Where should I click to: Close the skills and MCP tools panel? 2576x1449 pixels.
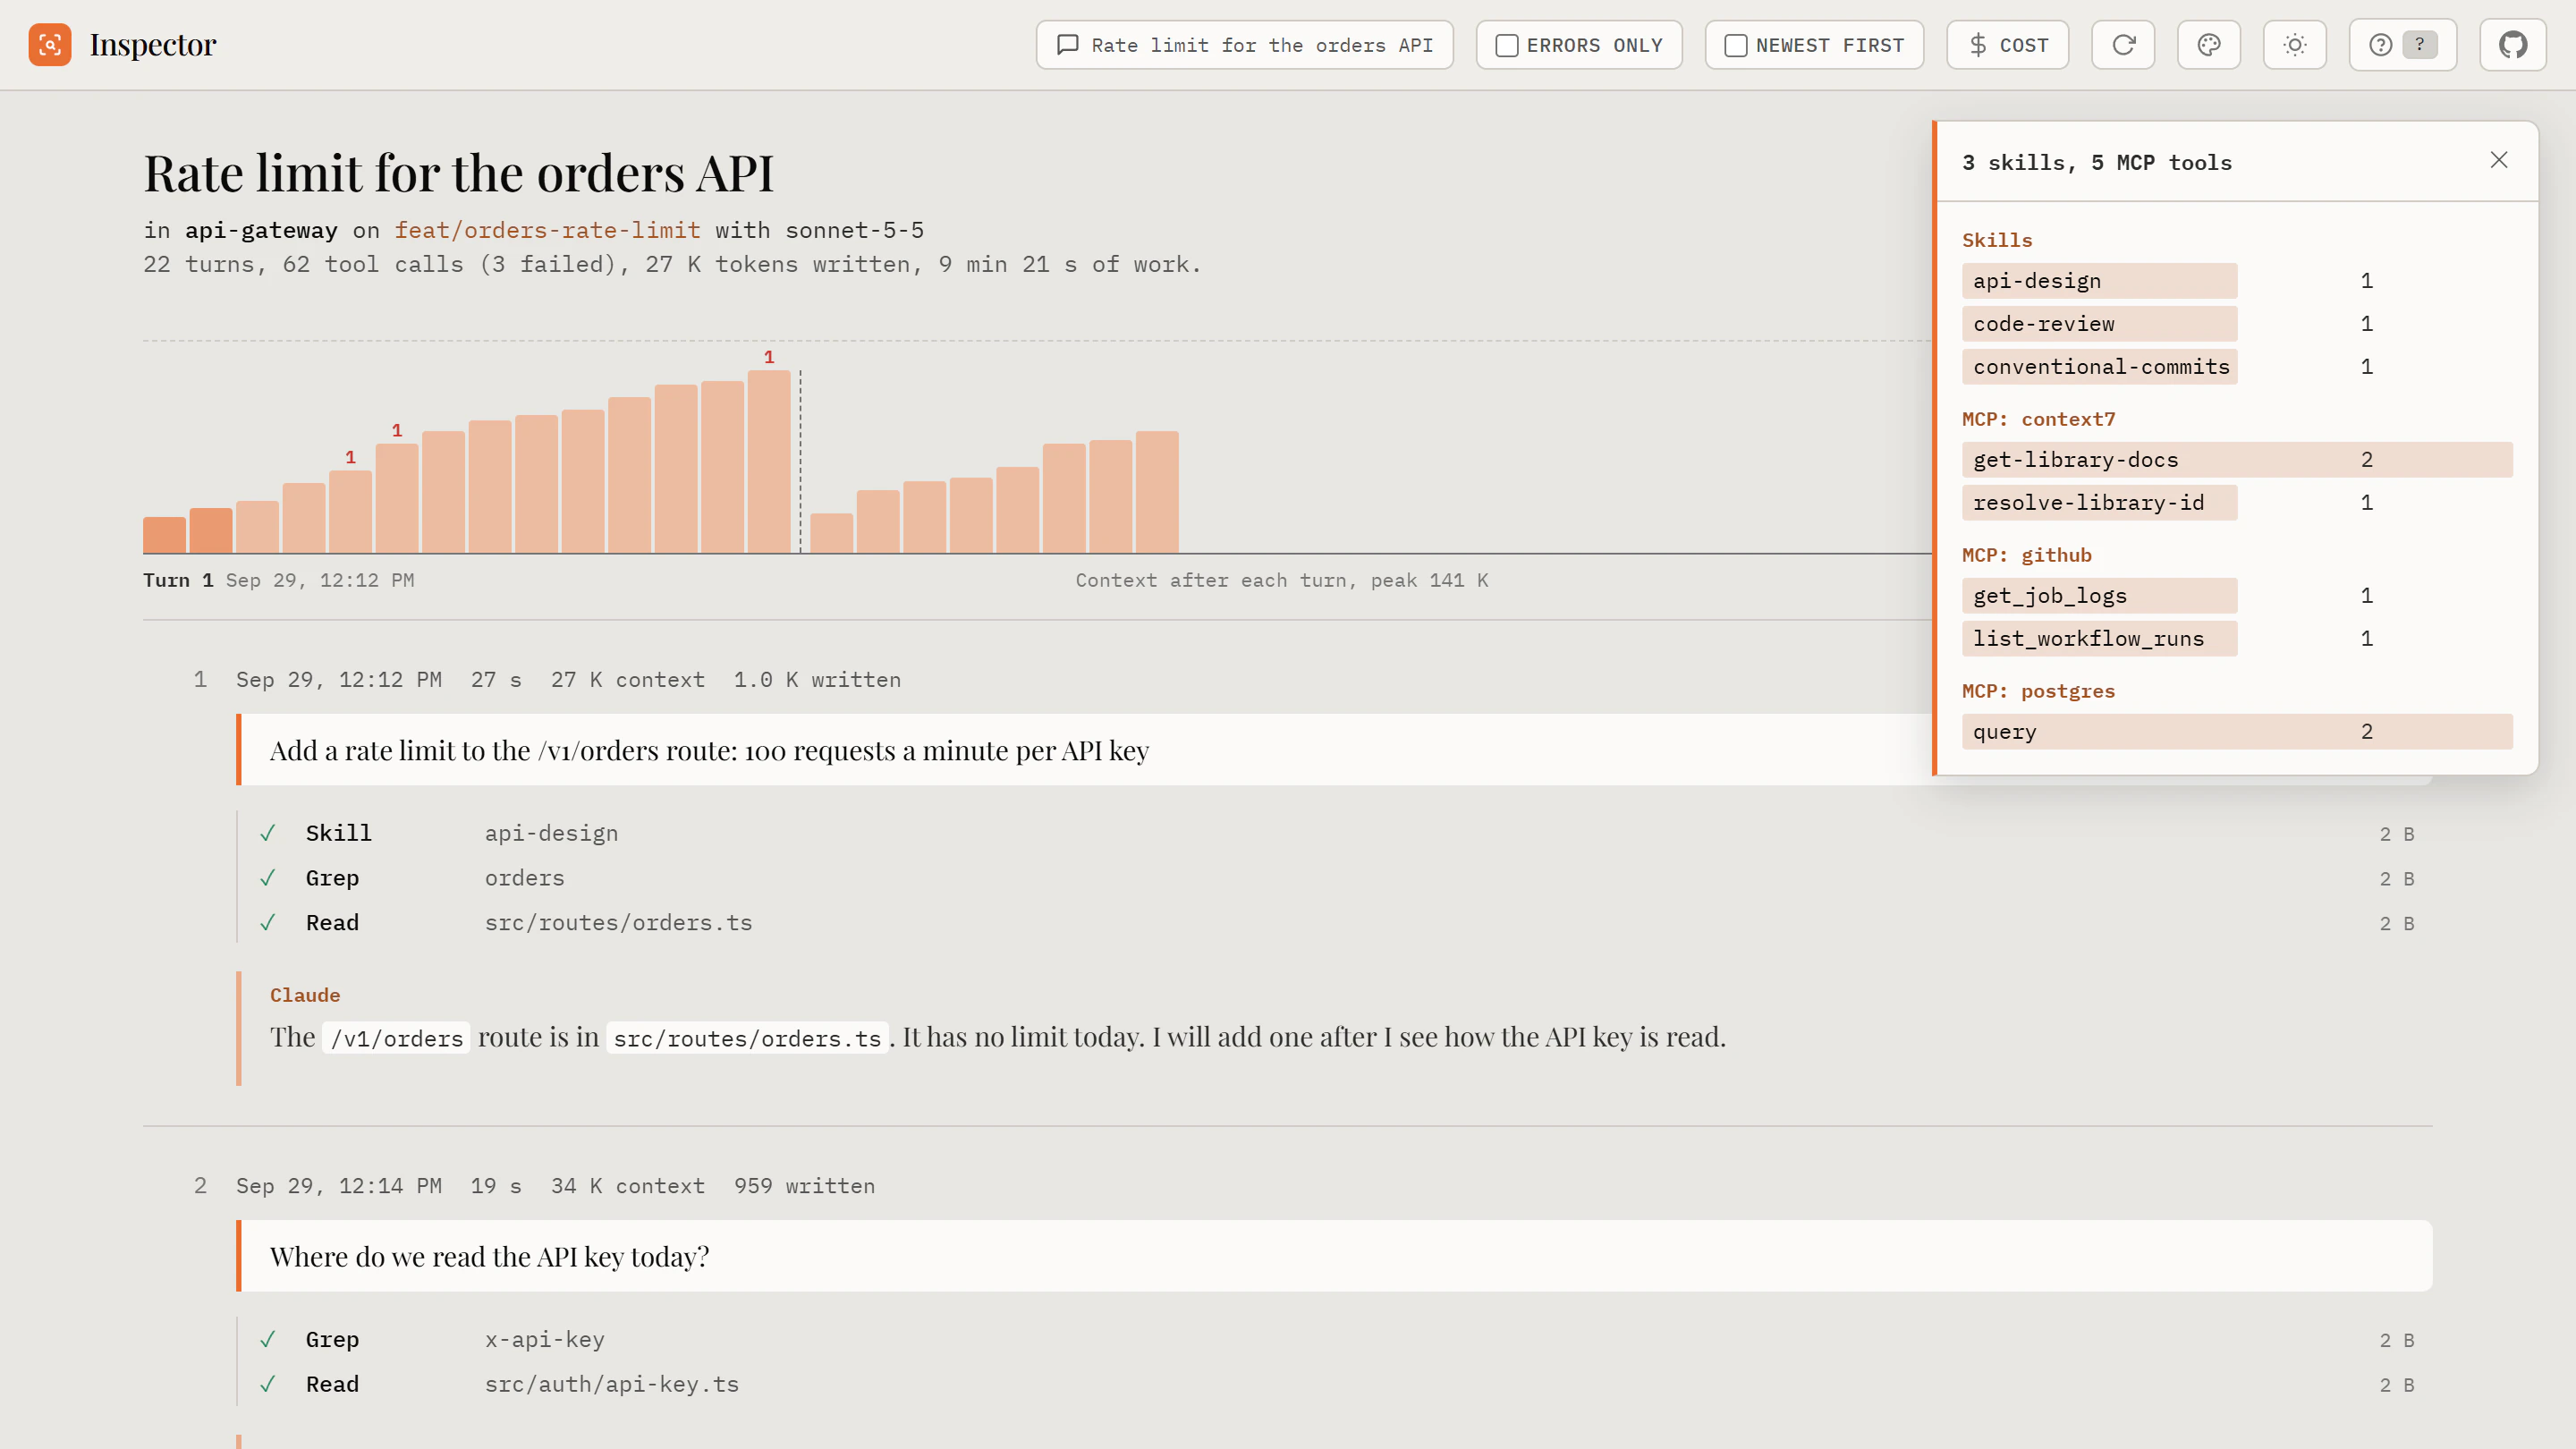2498,160
